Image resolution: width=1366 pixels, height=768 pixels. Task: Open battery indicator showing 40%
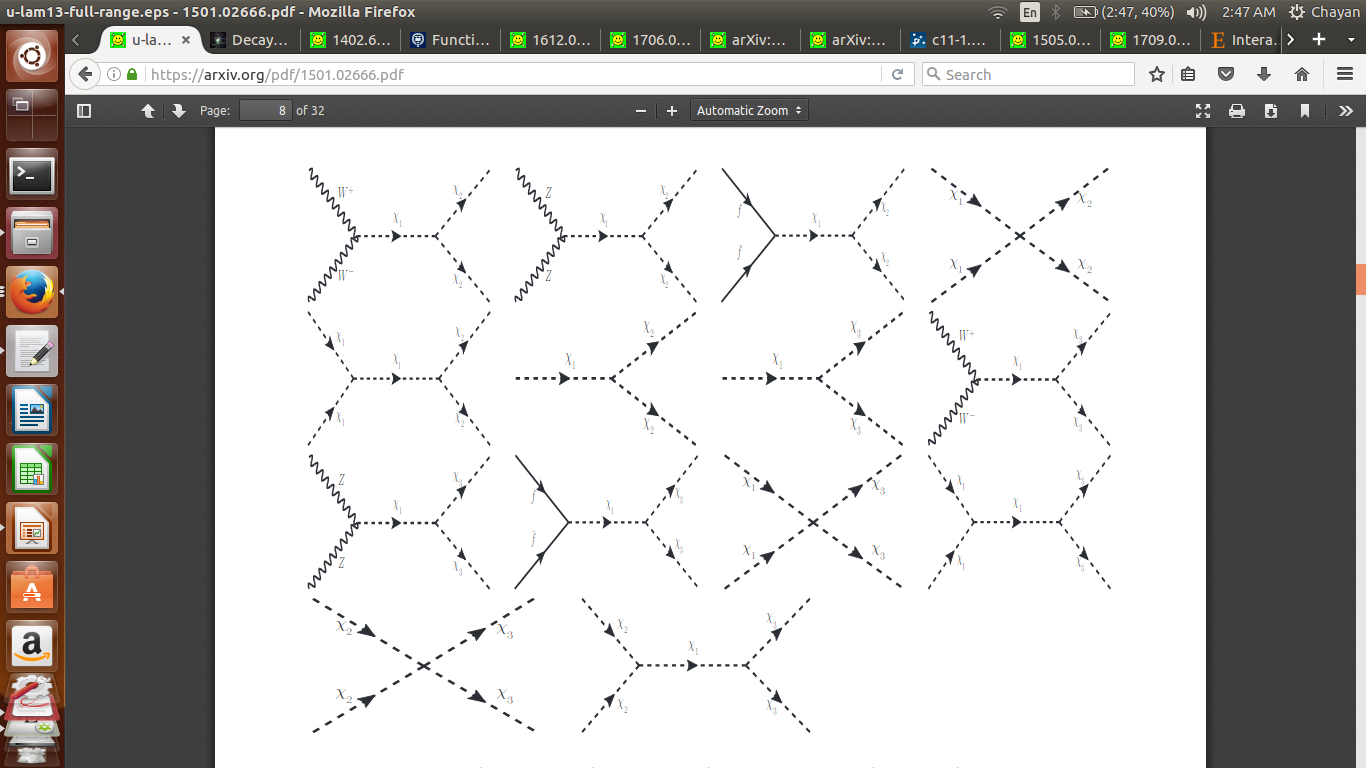(x=1123, y=12)
